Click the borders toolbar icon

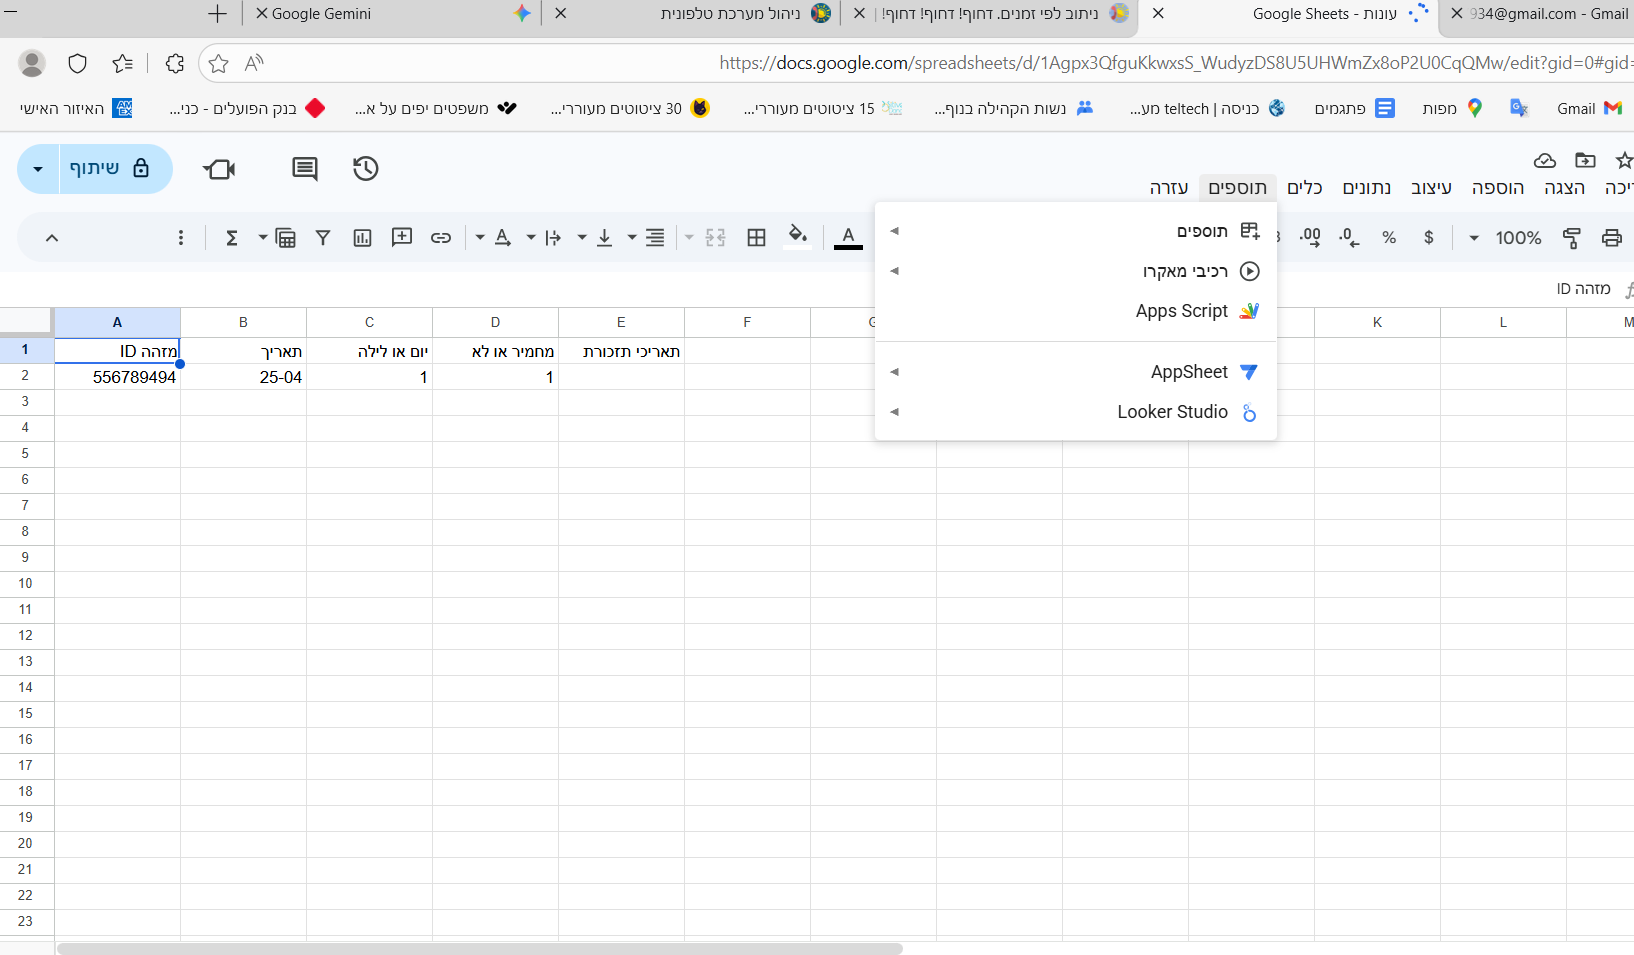(x=756, y=238)
